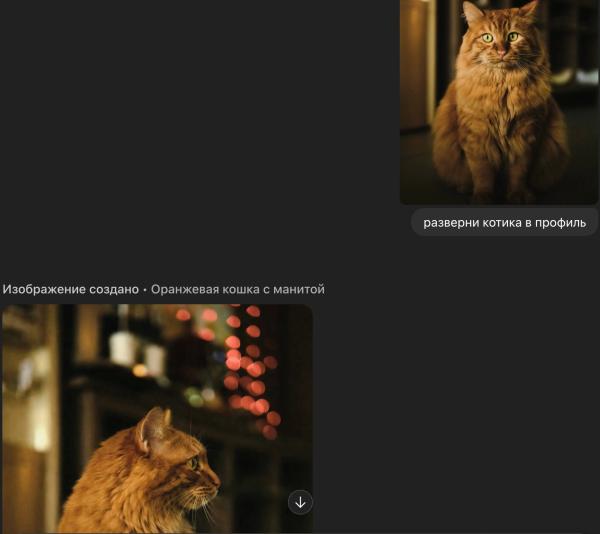This screenshot has height=534, width=600.
Task: Click the title 'Оранжевая кошка с манитой'
Action: (x=238, y=290)
